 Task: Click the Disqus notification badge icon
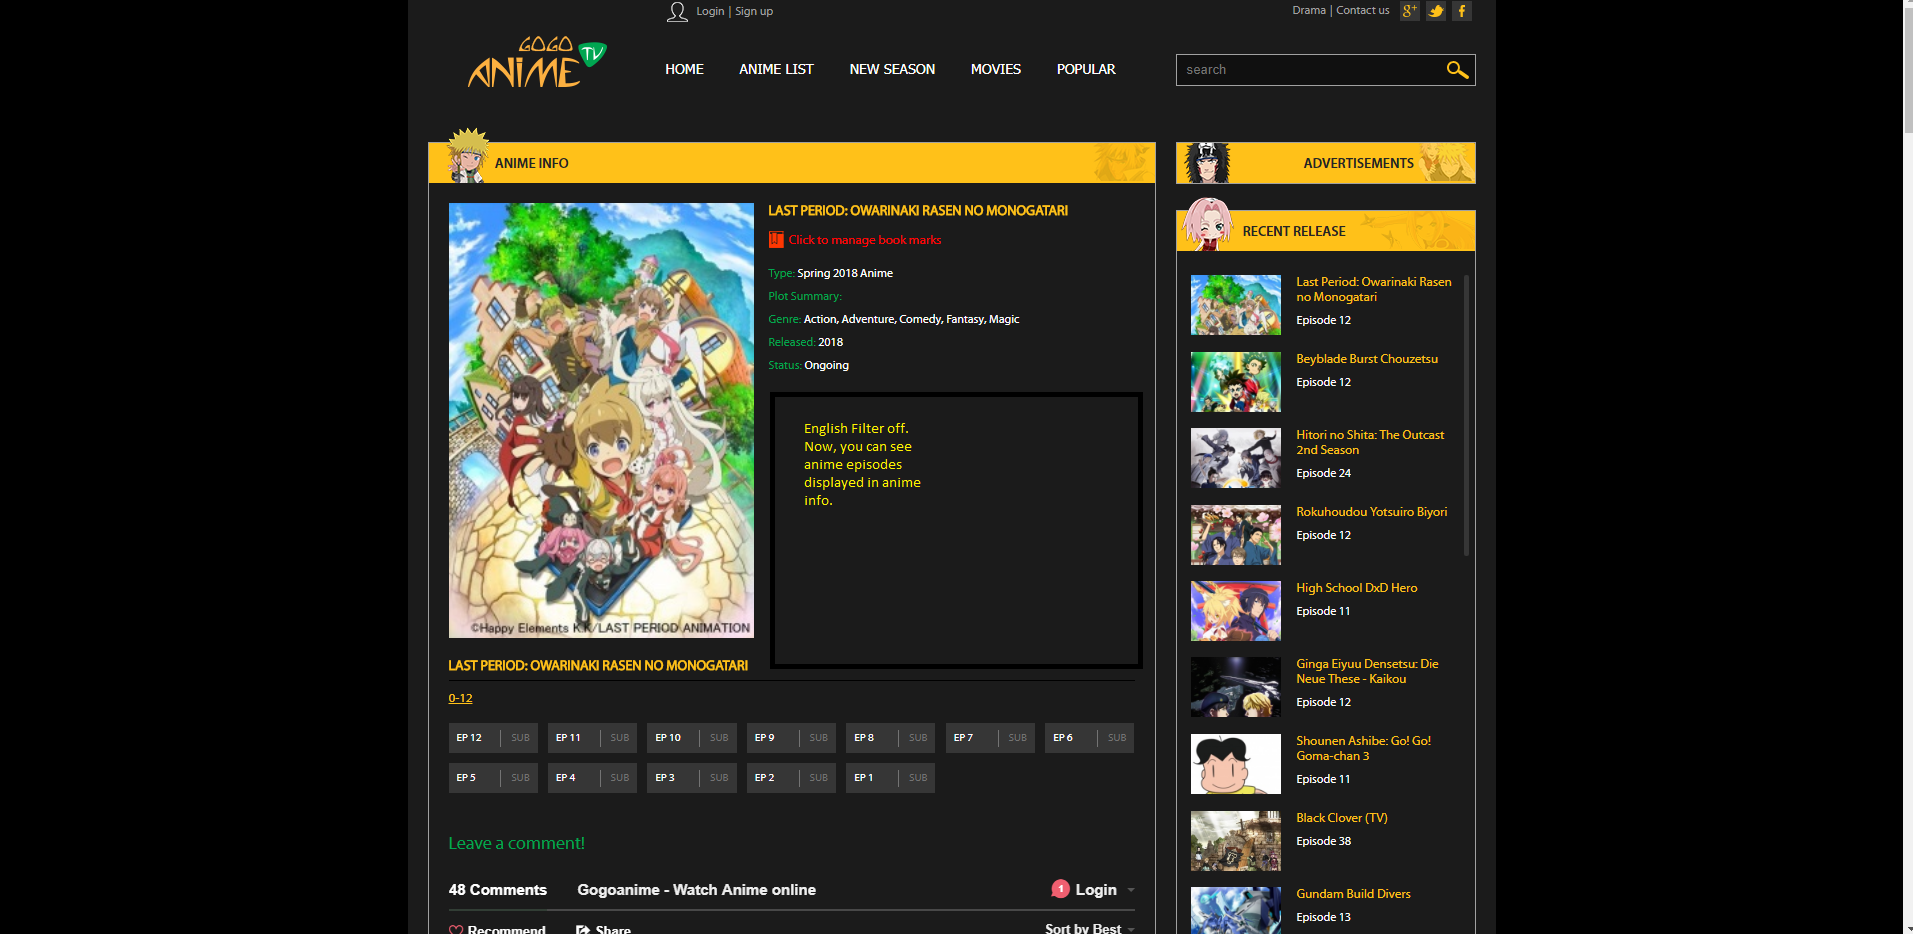1060,889
